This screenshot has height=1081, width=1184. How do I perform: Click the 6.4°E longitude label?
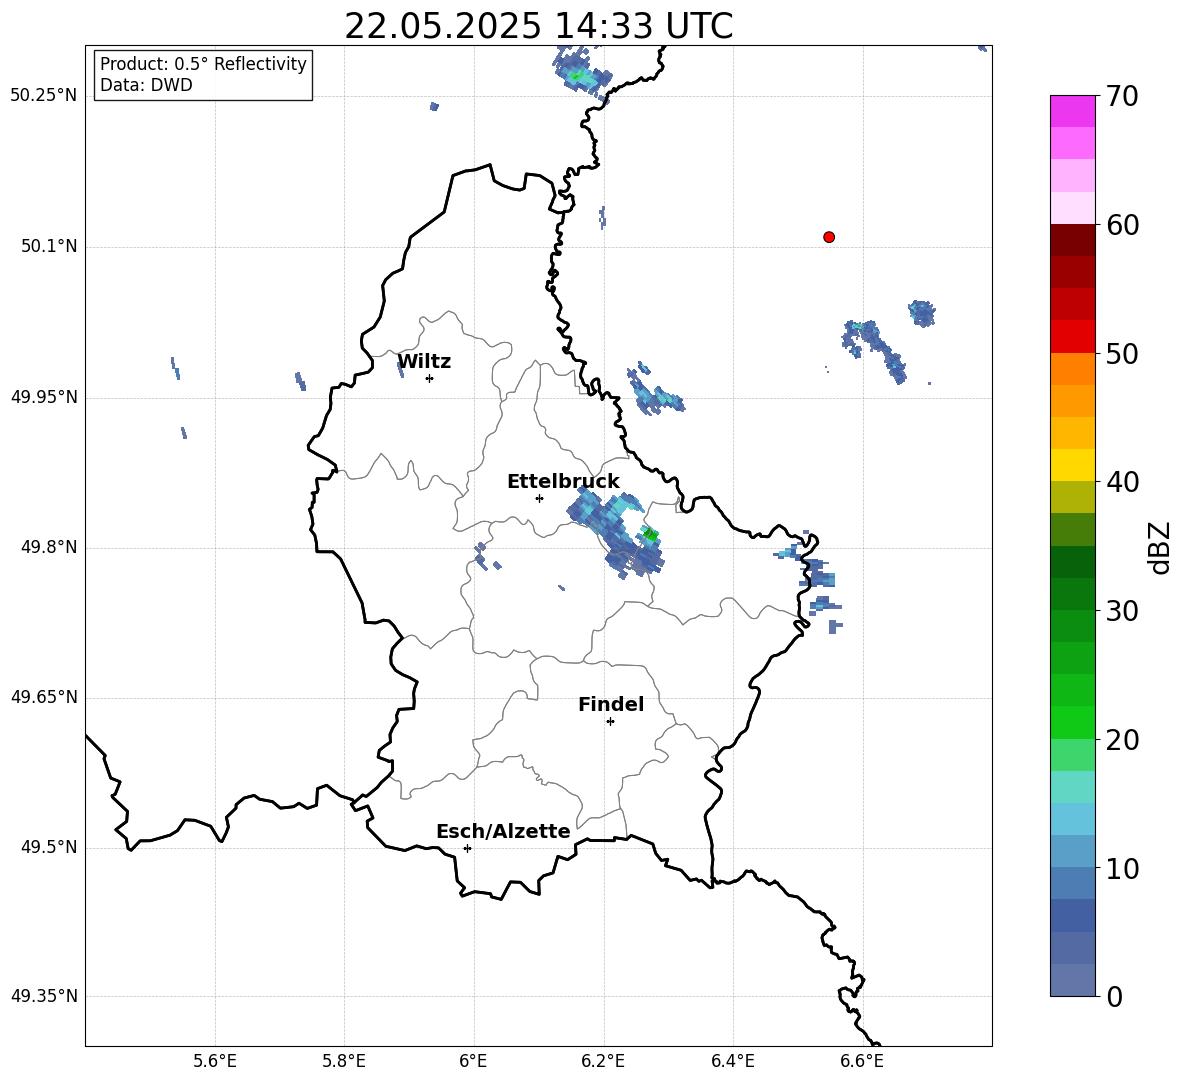point(732,1061)
